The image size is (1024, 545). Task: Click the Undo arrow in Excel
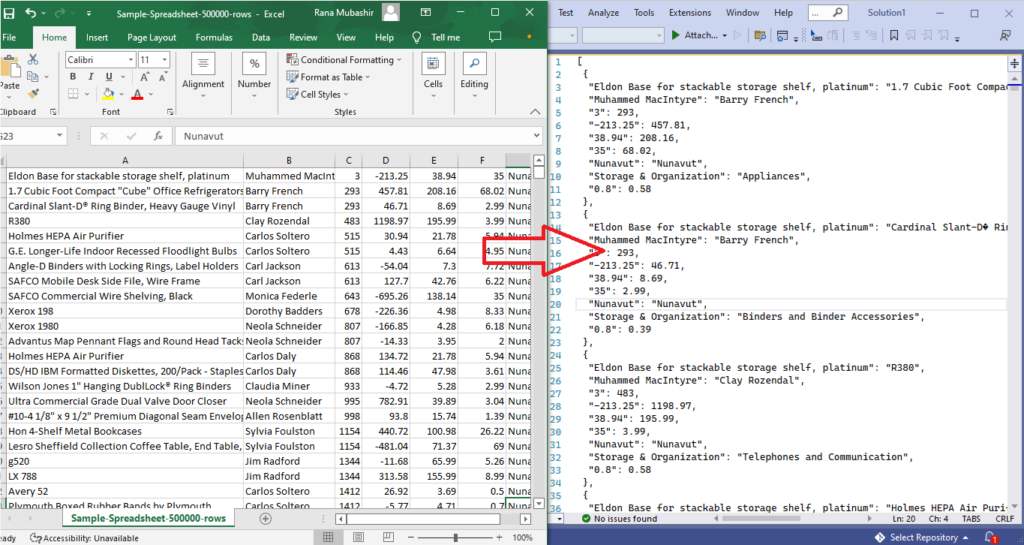[31, 13]
